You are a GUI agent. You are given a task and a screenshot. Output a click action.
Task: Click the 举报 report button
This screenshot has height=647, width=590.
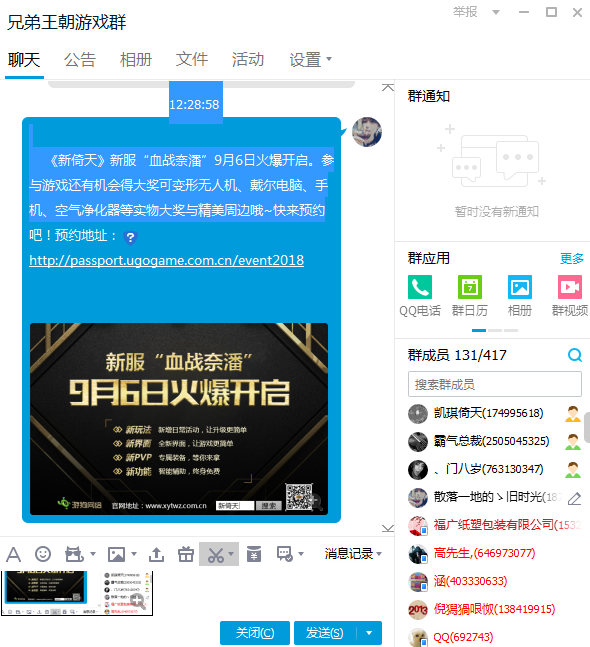click(x=465, y=12)
